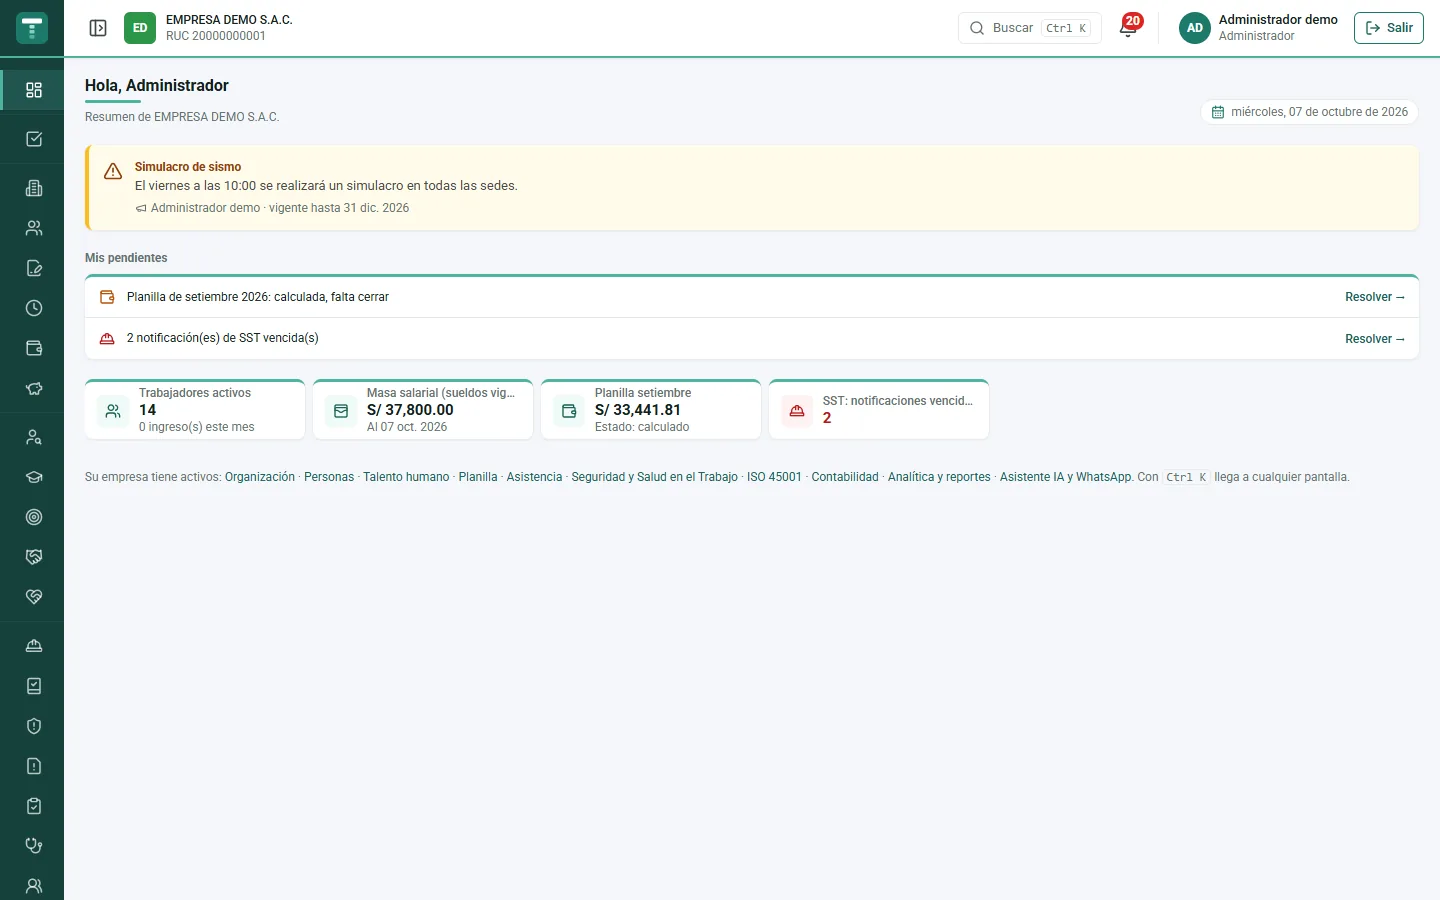Screen dimensions: 1440x900
Task: Click the warning triangle in the announcement
Action: [113, 172]
